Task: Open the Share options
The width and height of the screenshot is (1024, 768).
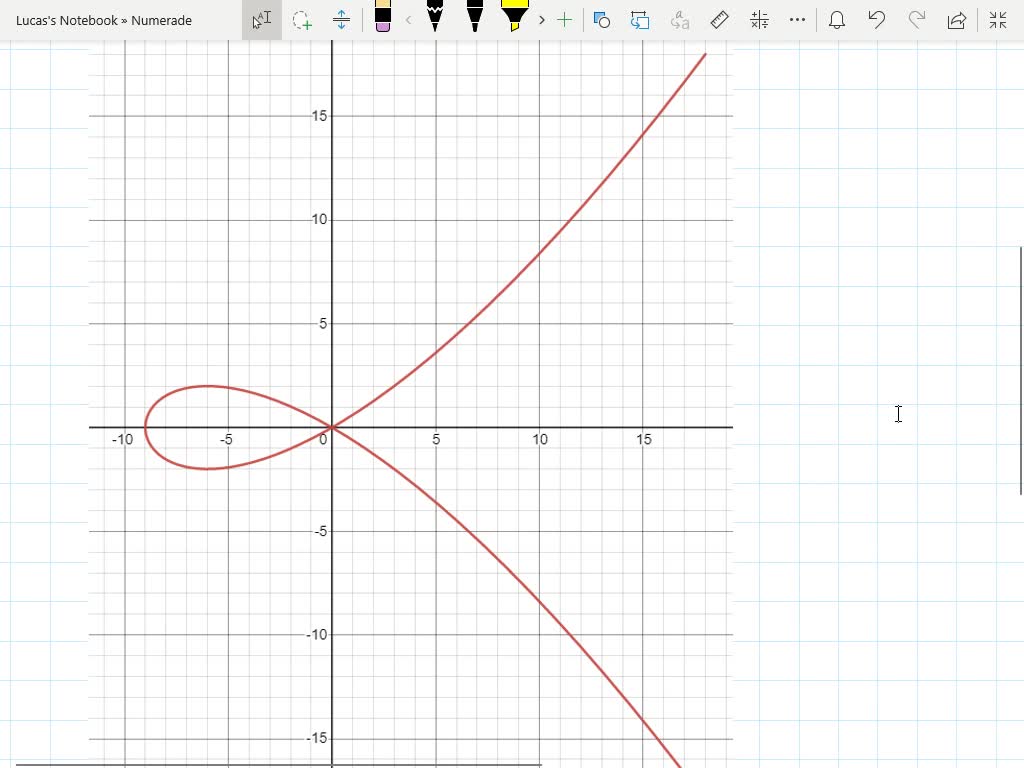Action: click(x=954, y=20)
